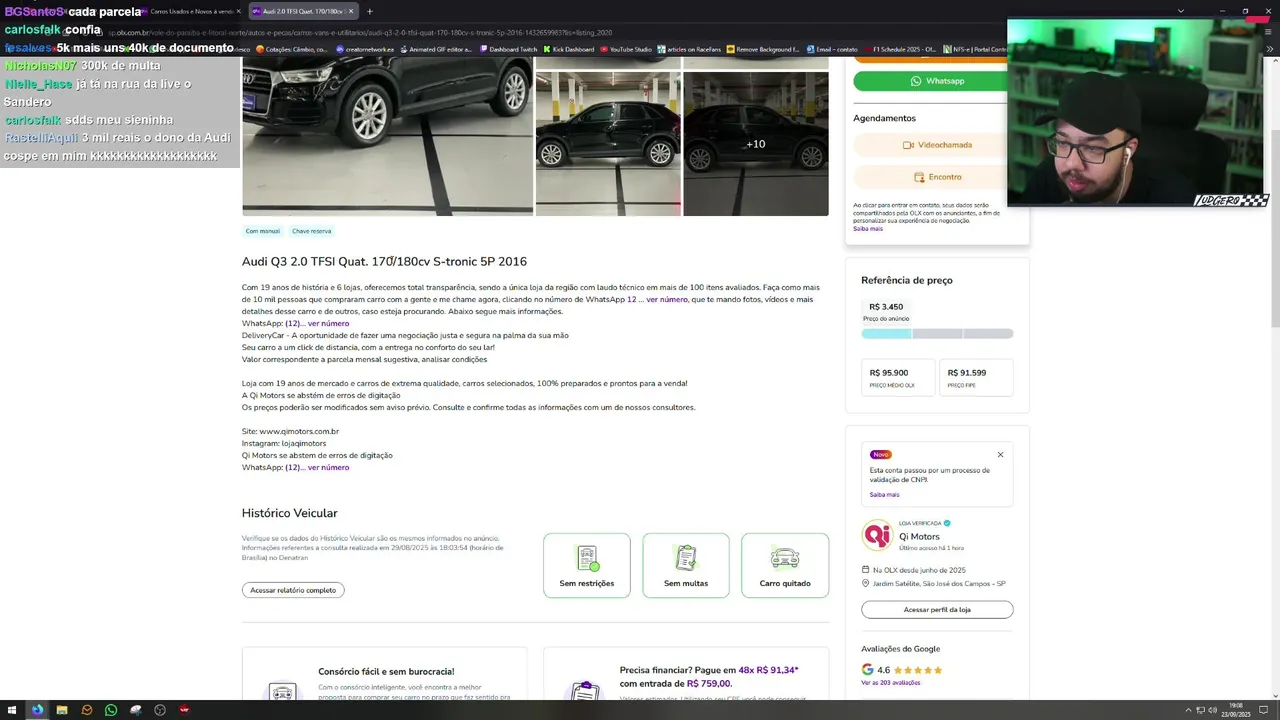Open the Firefox icon in taskbar
Screen dimensions: 1280x720
pos(38,710)
